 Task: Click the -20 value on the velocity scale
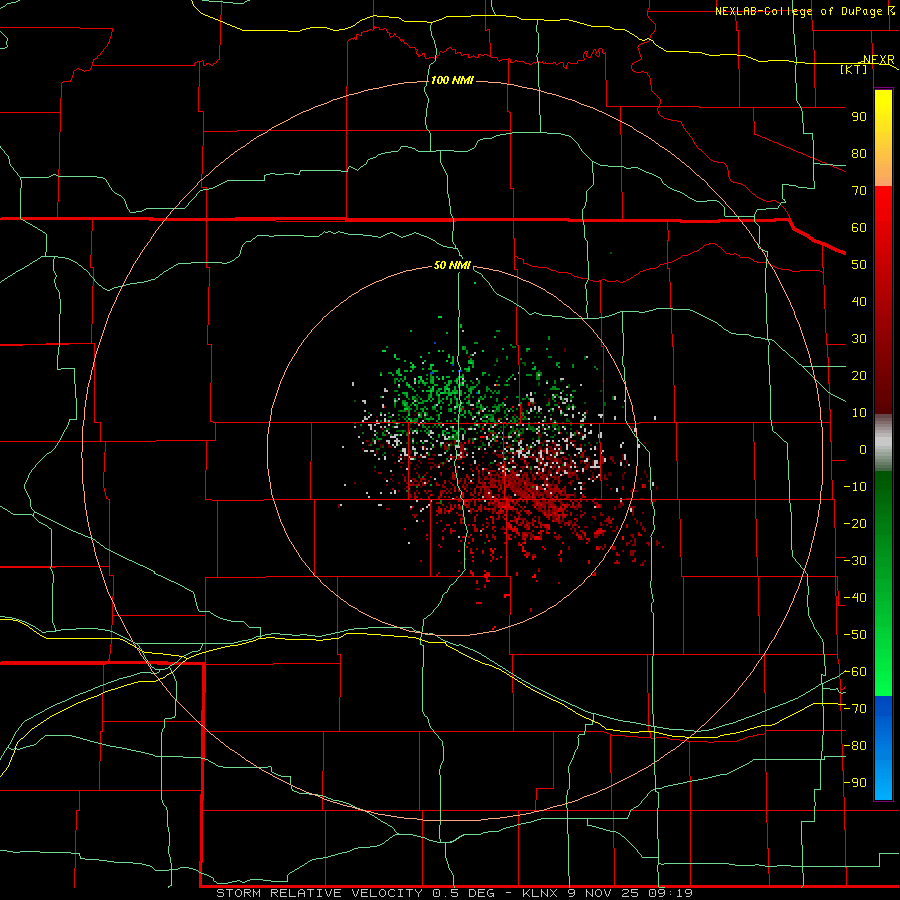(855, 524)
